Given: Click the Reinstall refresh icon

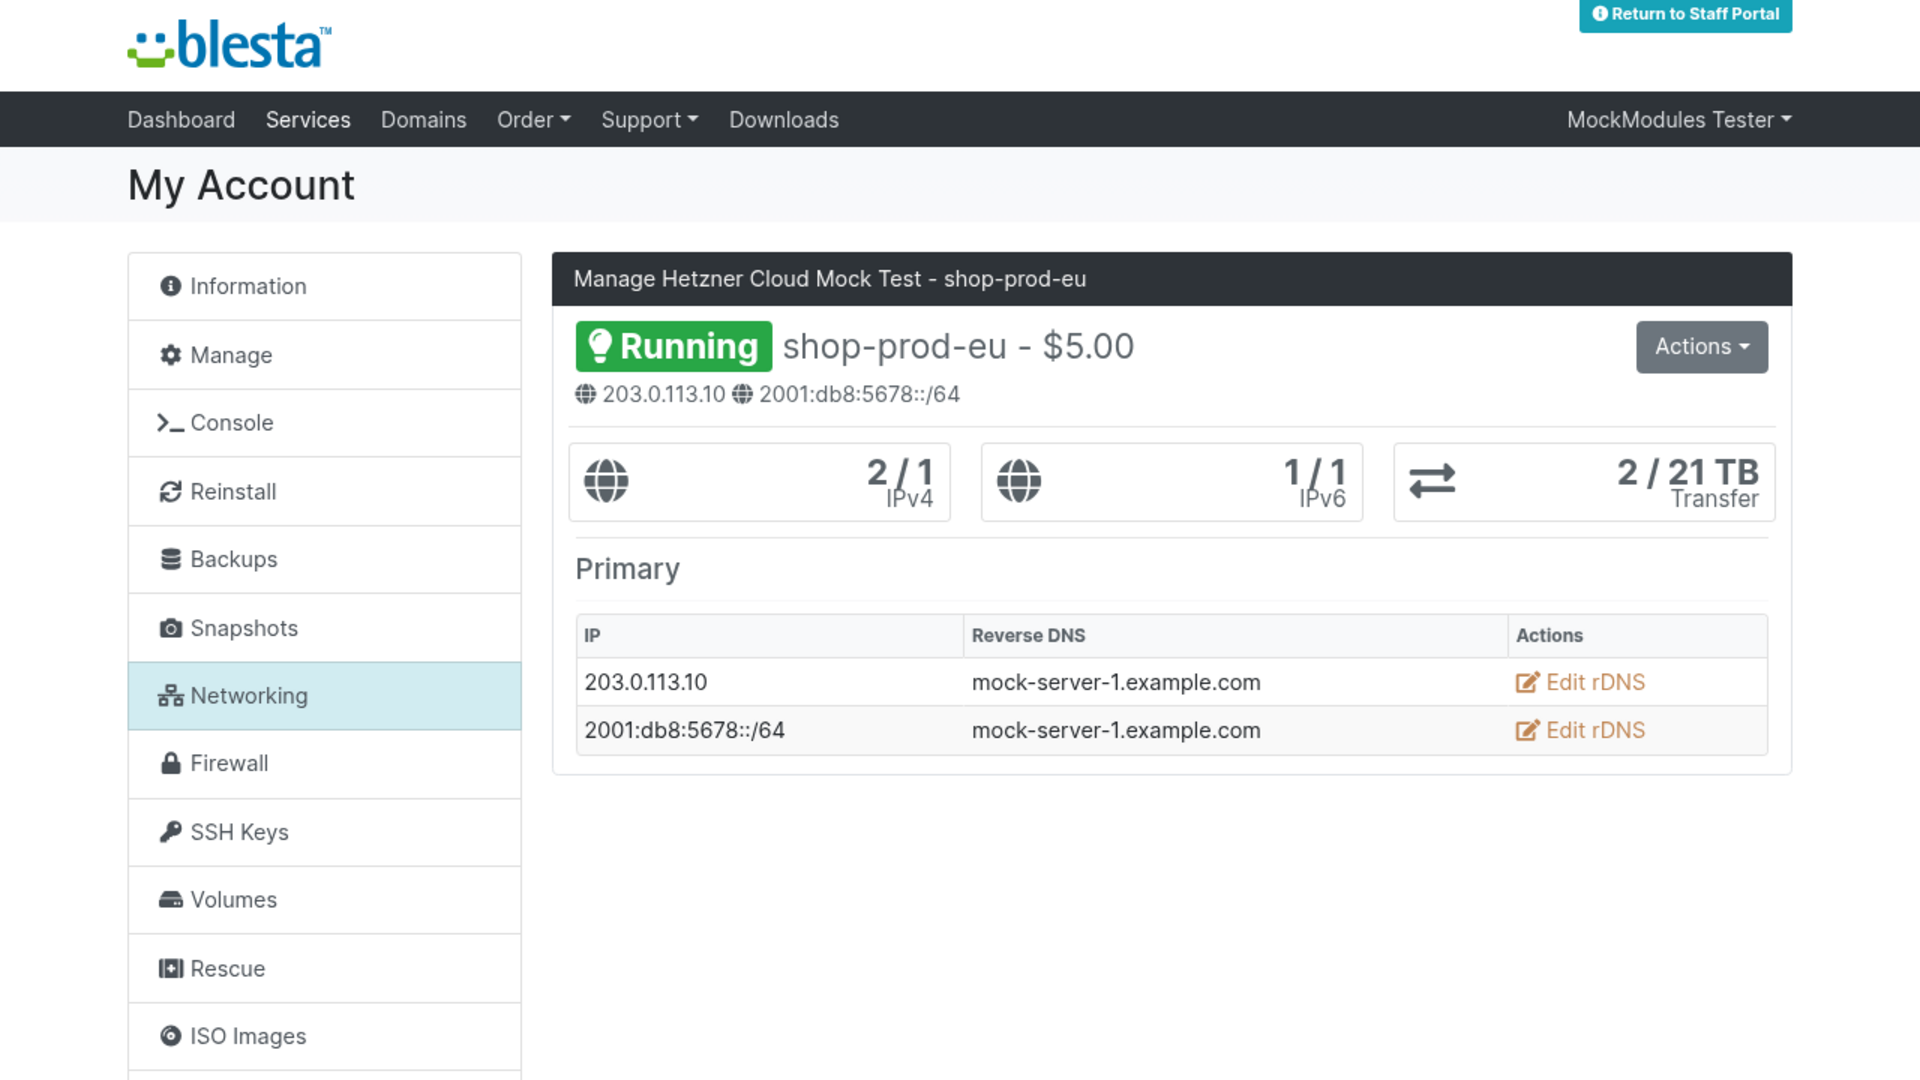Looking at the screenshot, I should pyautogui.click(x=171, y=492).
